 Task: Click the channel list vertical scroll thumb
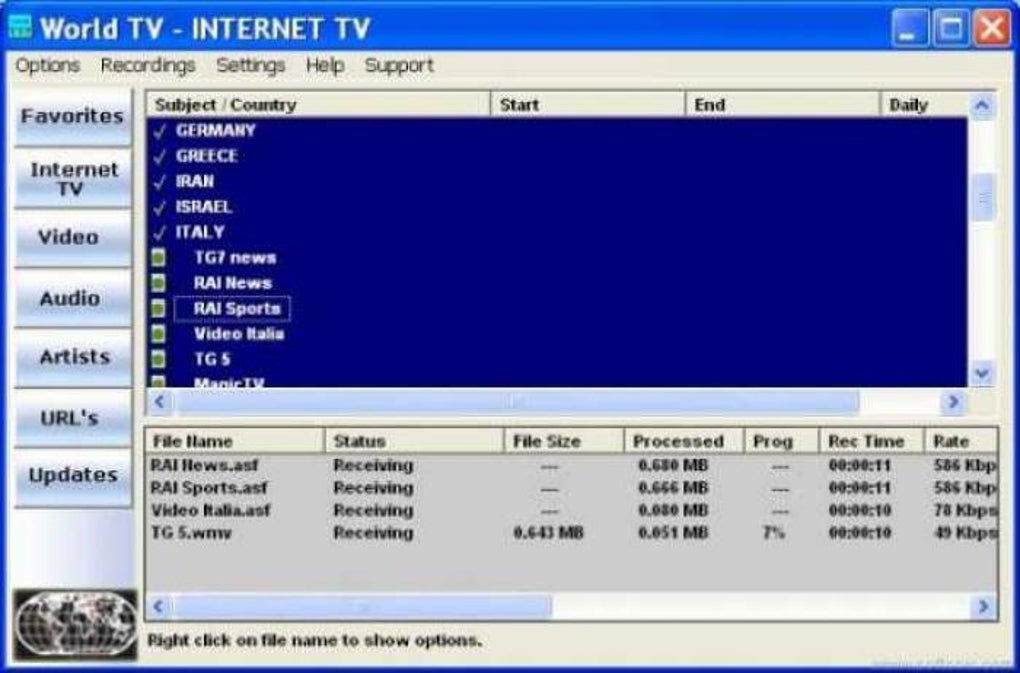(983, 197)
